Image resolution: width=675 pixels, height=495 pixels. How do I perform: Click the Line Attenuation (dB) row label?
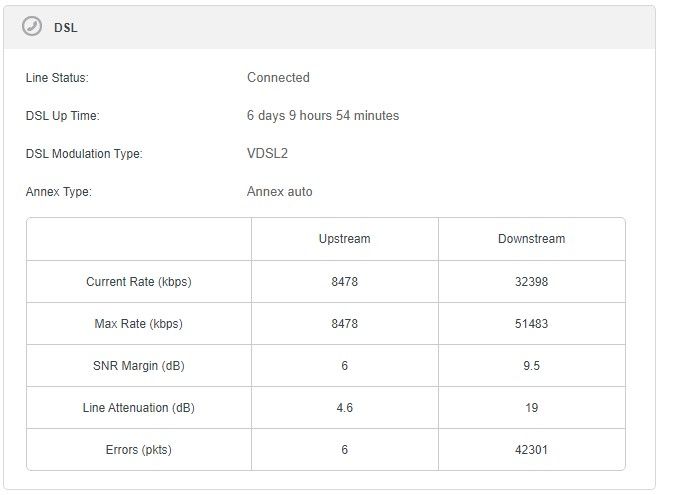tap(138, 408)
